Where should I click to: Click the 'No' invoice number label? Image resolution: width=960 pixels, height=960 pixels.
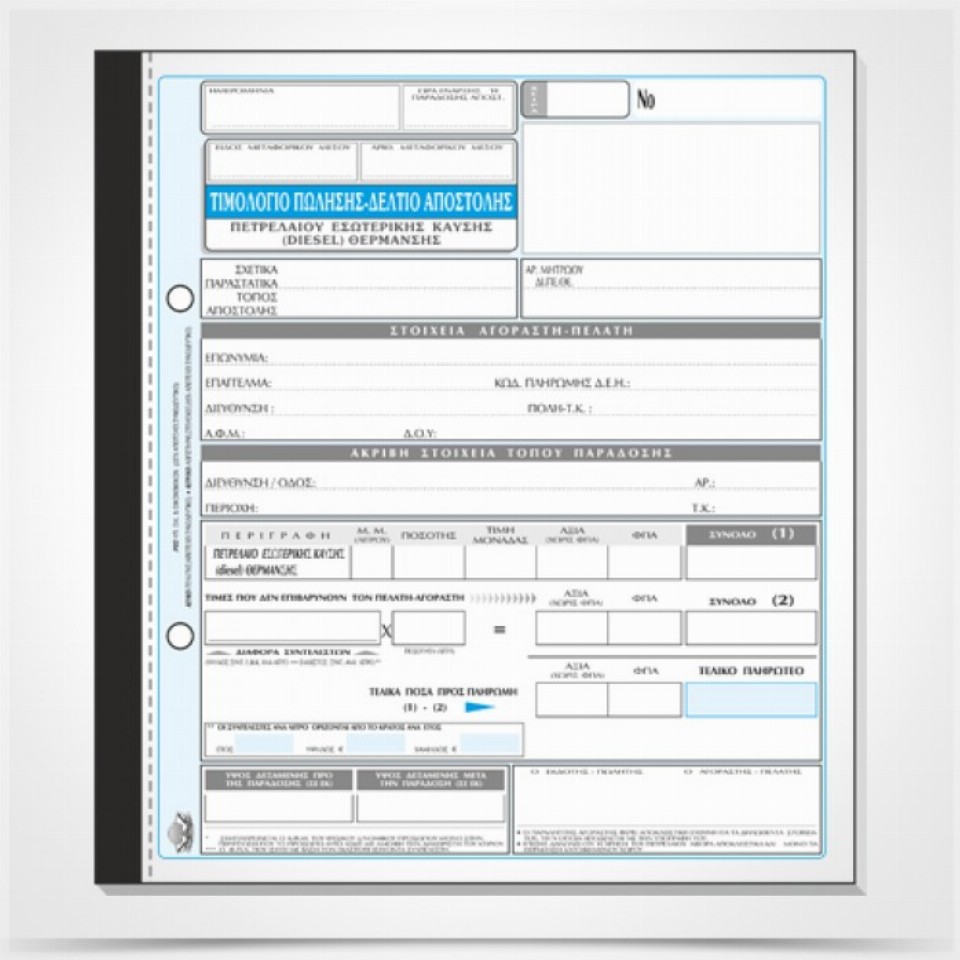645,99
